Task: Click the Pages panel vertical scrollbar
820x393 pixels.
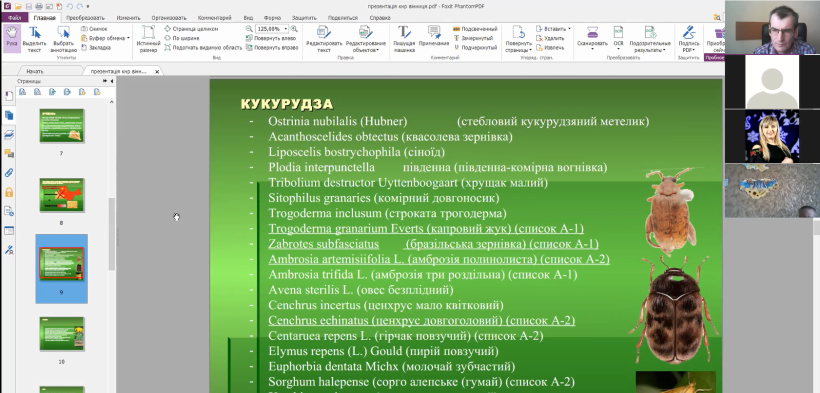Action: (111, 234)
